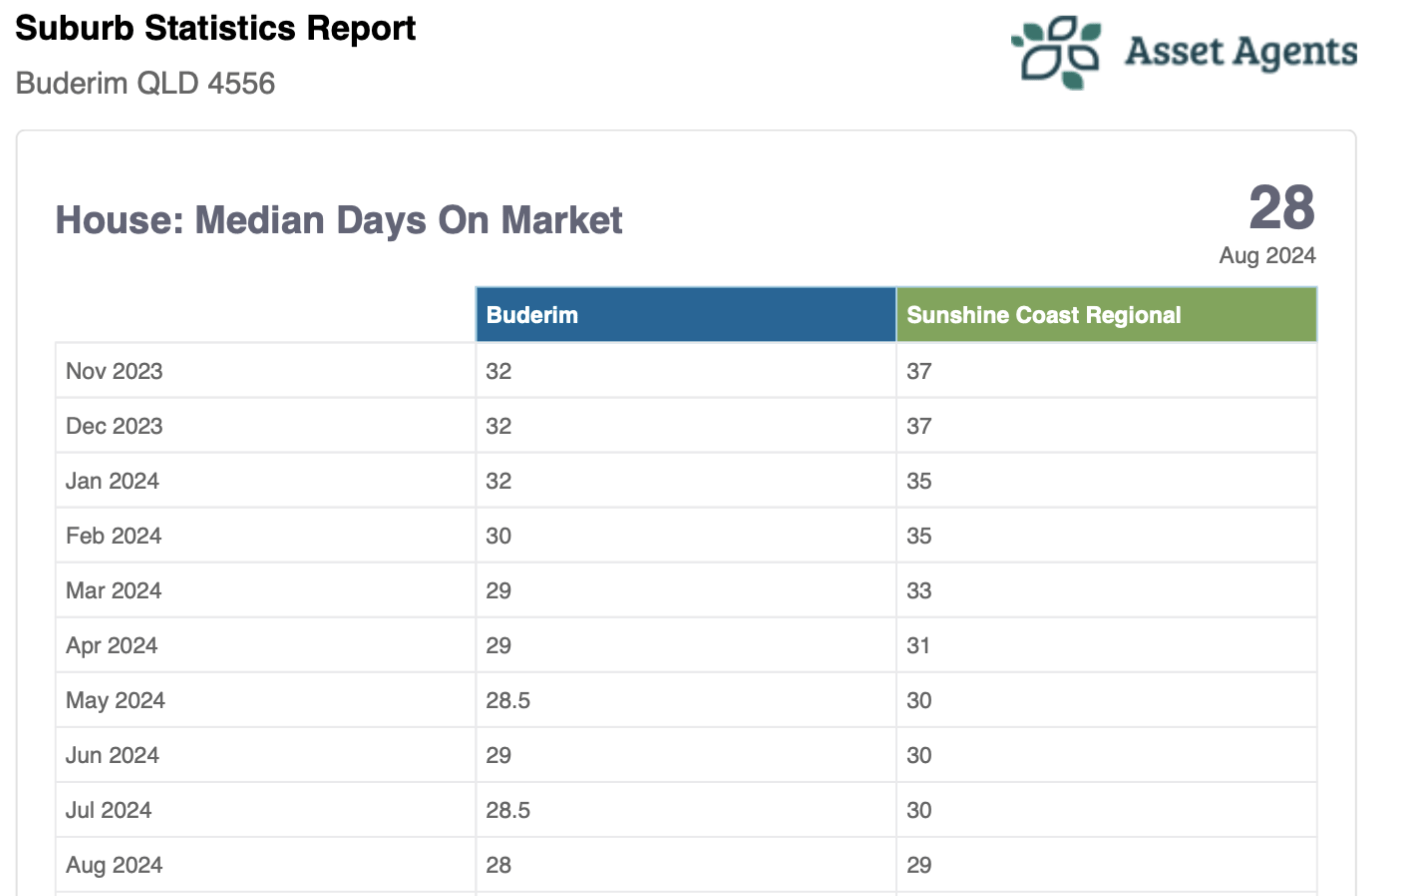The height and width of the screenshot is (896, 1422).
Task: Click the Asset Agents brand name text
Action: [1241, 52]
